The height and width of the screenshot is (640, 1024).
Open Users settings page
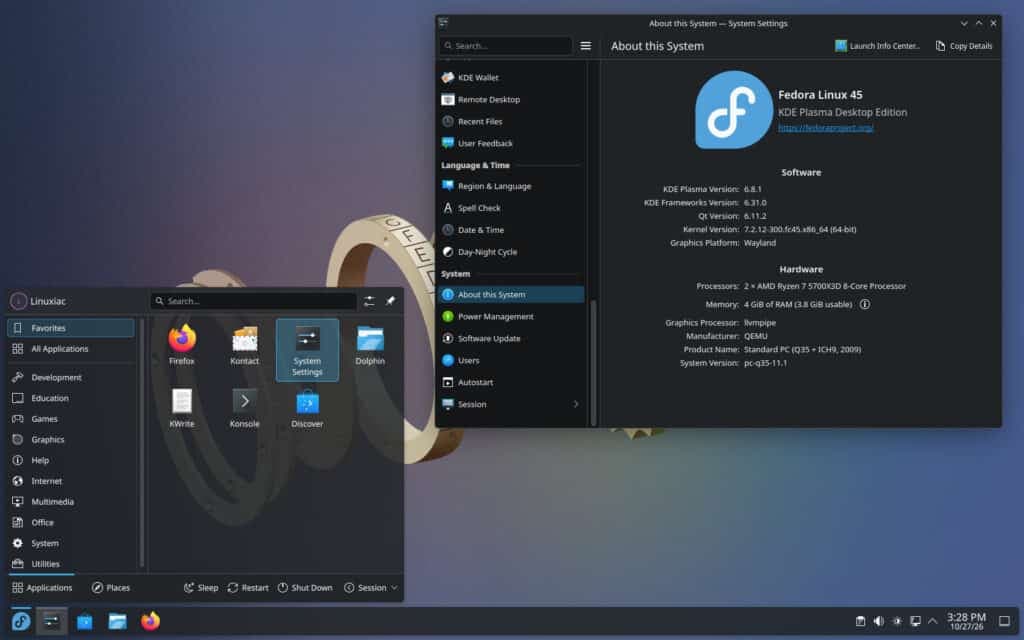tap(511, 360)
